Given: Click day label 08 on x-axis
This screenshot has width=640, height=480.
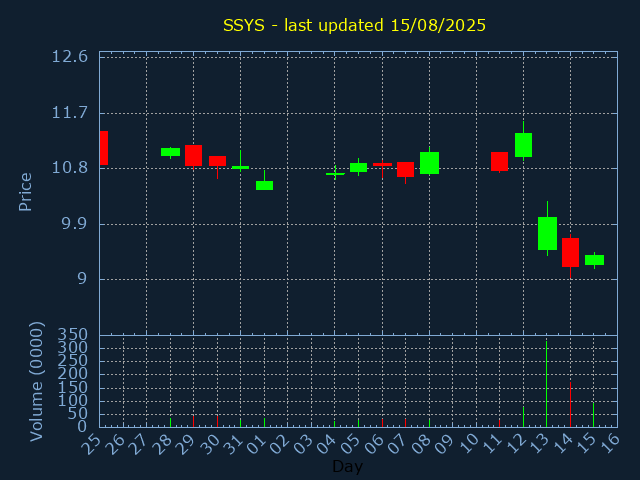Looking at the screenshot, I should tap(422, 444).
